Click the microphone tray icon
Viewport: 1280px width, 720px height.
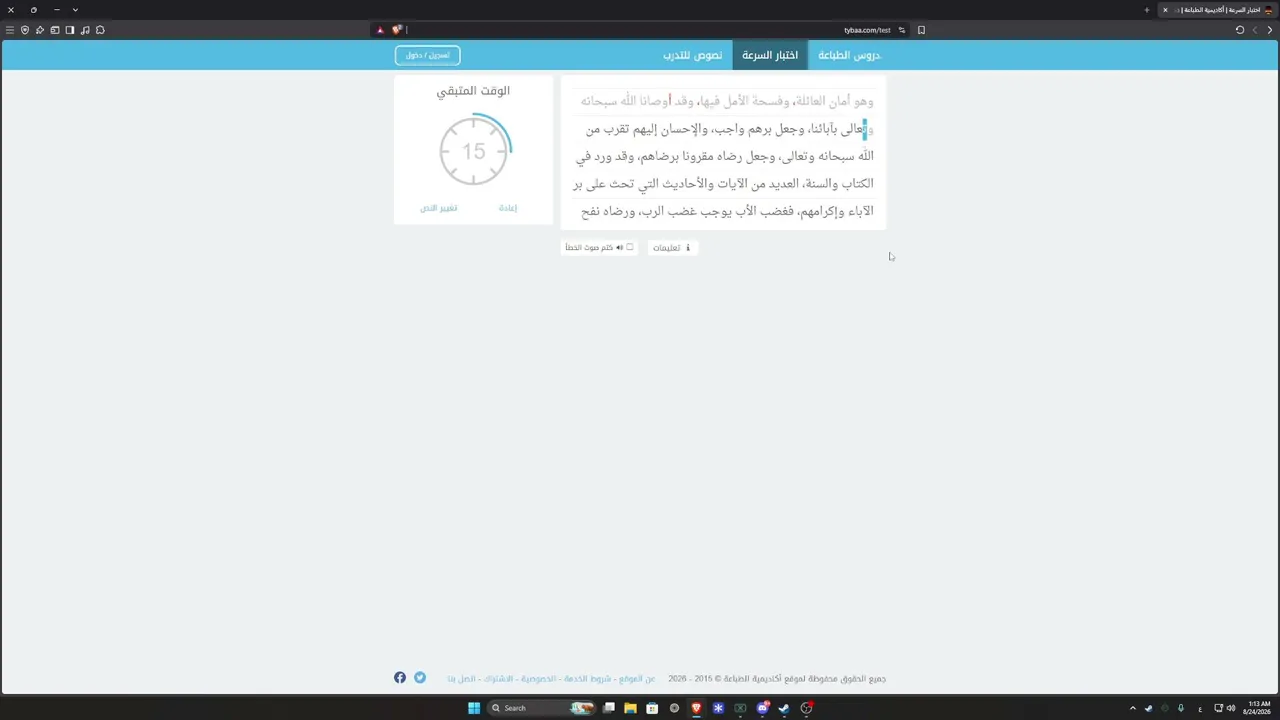tap(1181, 708)
